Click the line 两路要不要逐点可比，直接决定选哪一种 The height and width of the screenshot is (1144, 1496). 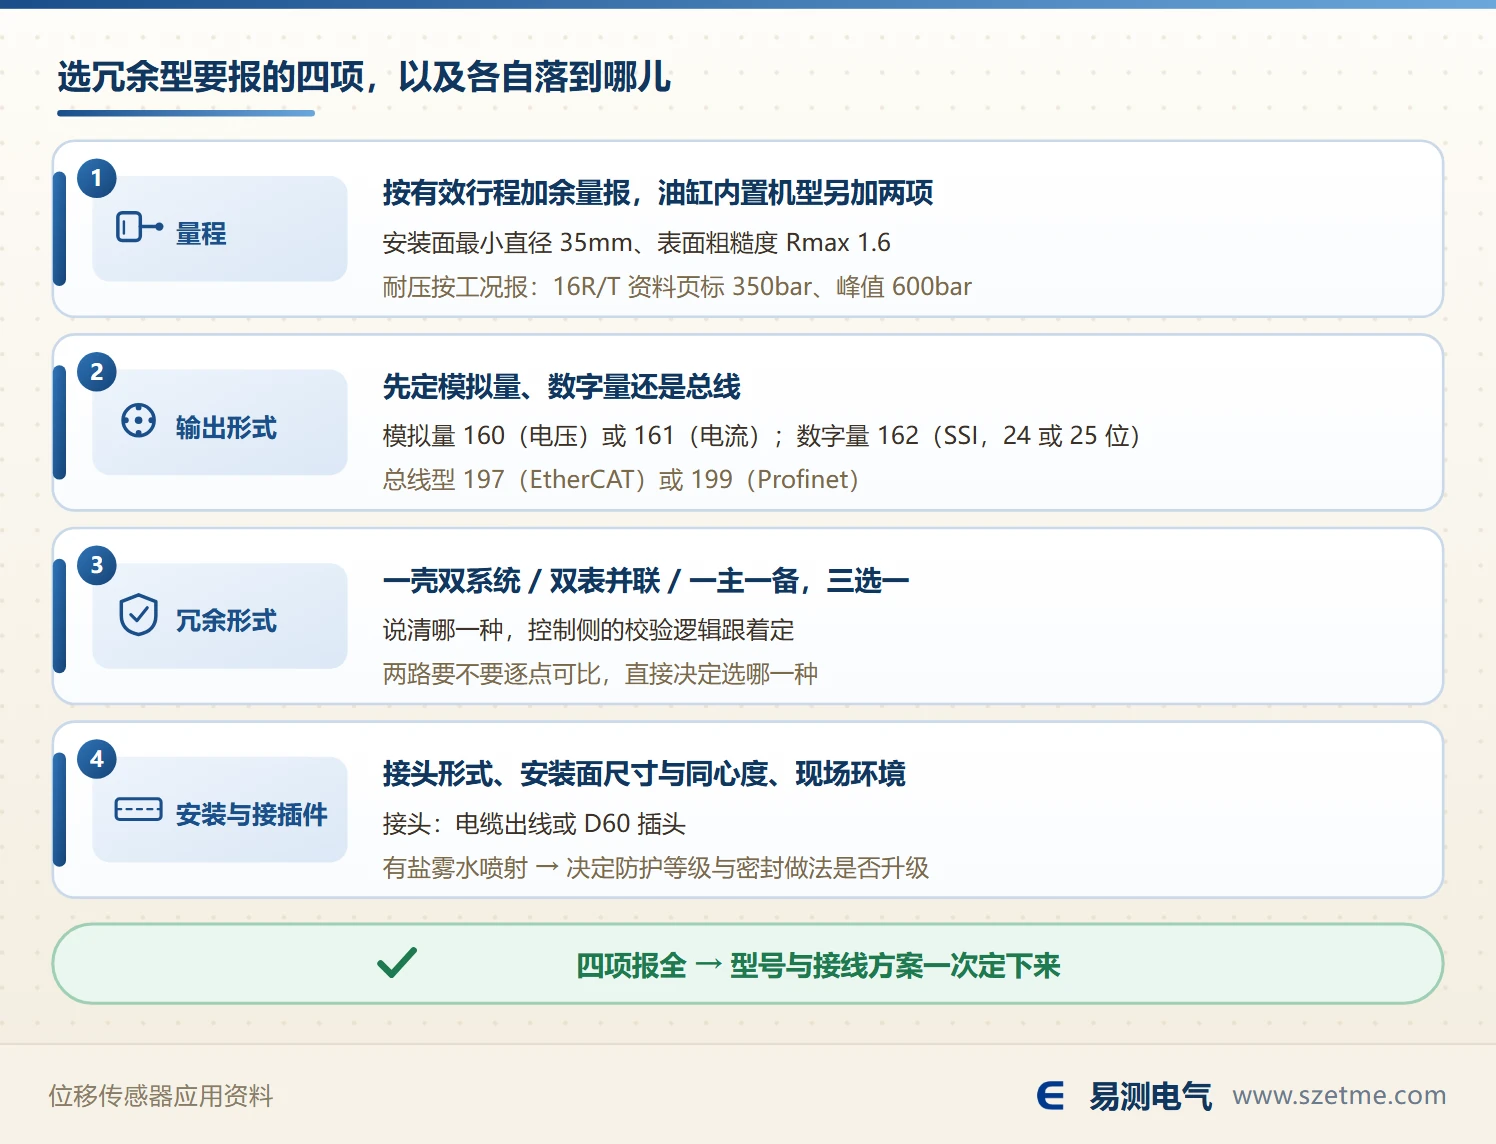[x=600, y=674]
